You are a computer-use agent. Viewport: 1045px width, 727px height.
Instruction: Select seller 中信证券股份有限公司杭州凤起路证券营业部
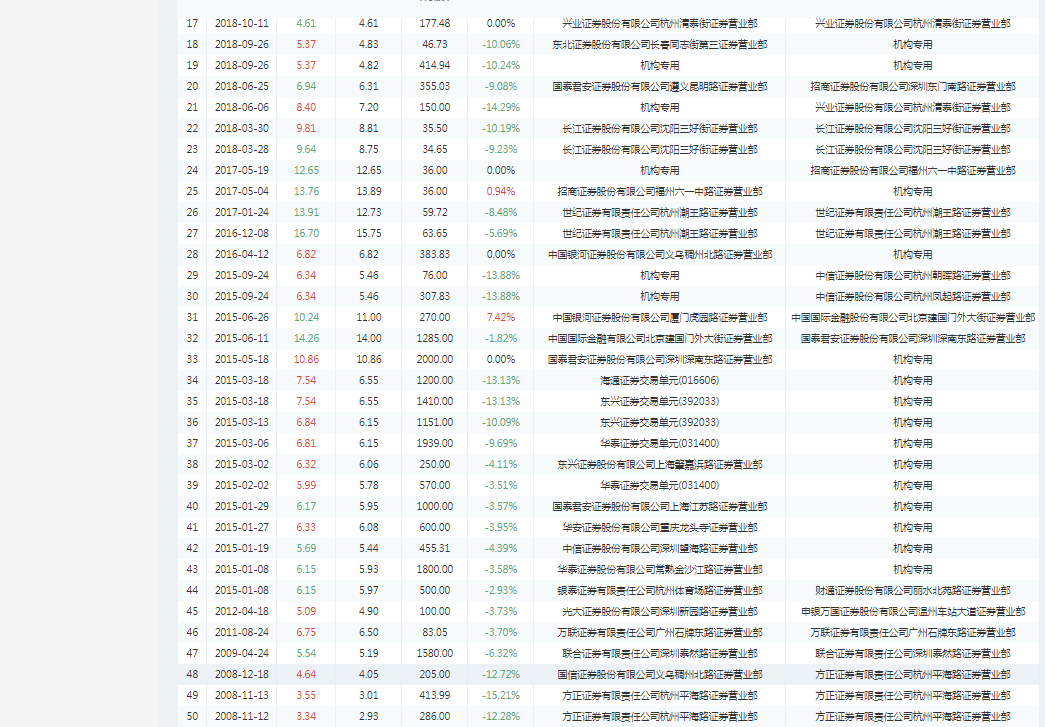(x=912, y=296)
